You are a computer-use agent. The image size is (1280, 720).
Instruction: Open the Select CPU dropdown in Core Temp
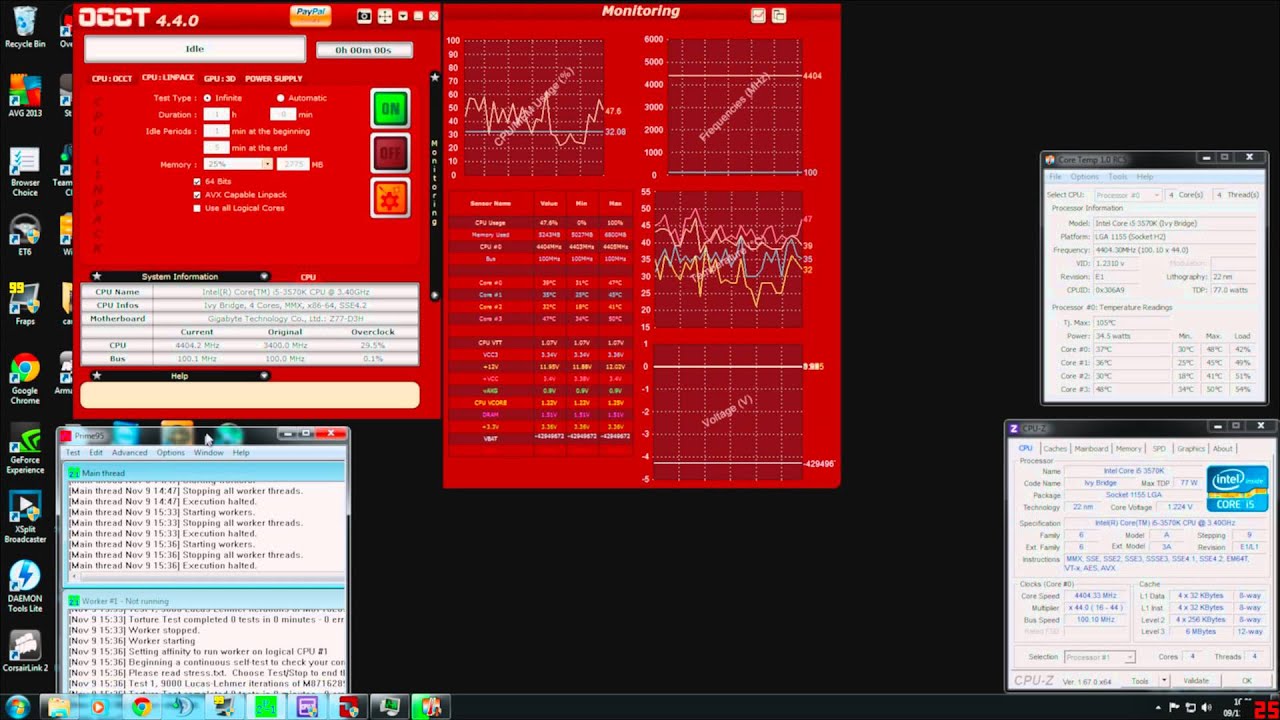[1127, 195]
